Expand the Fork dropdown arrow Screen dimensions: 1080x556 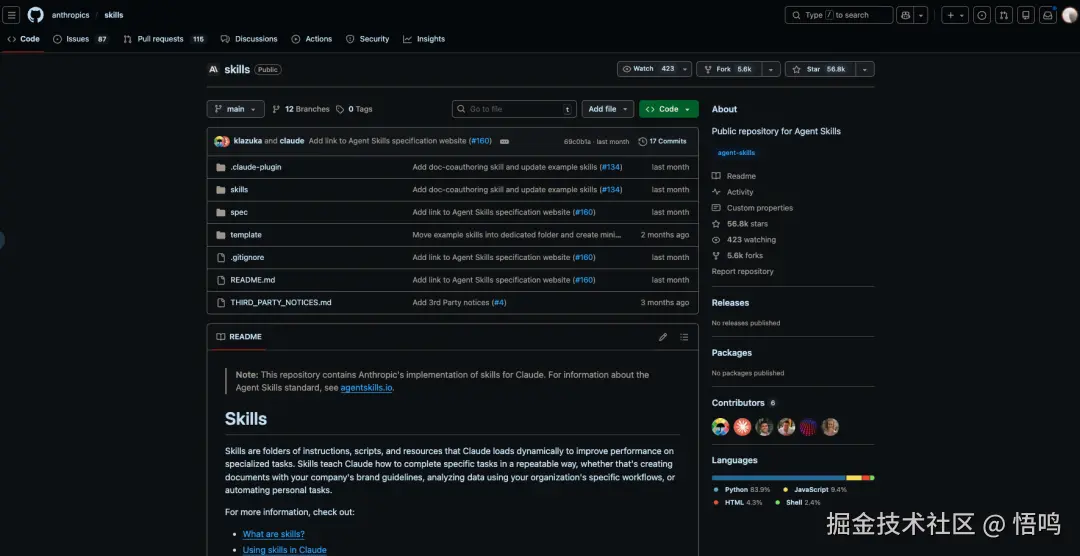pyautogui.click(x=771, y=69)
